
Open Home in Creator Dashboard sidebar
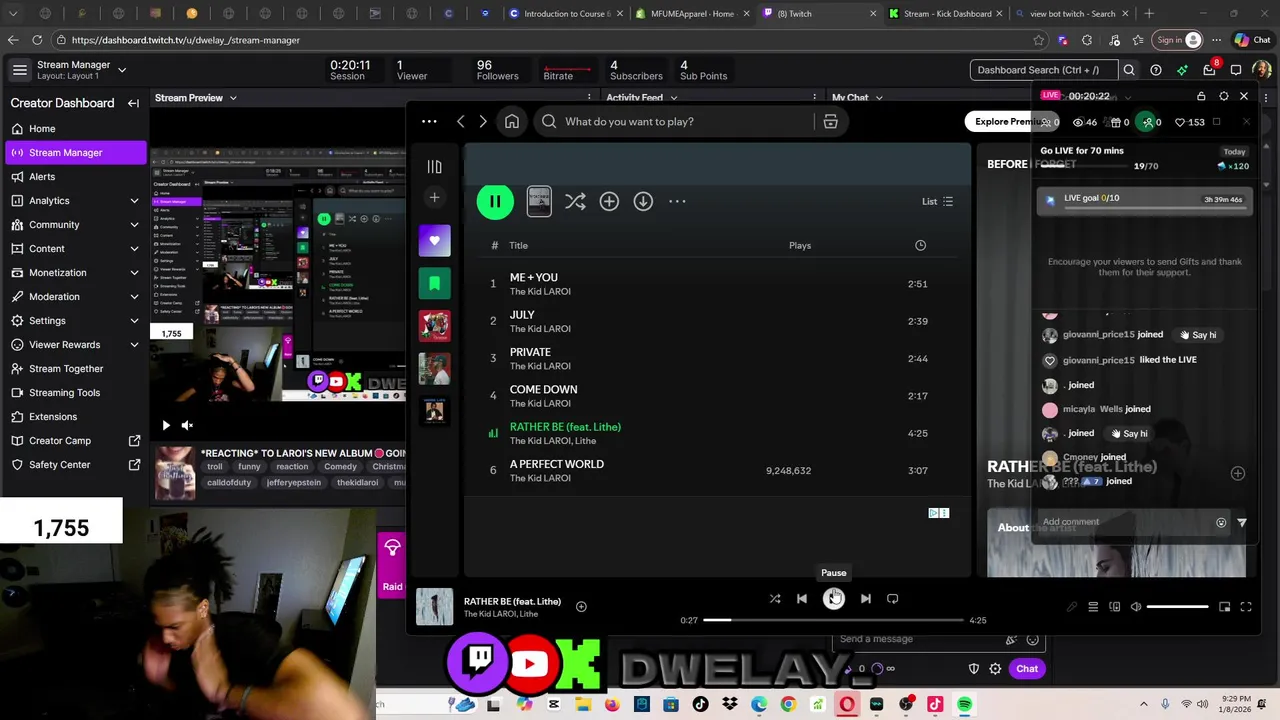point(75,129)
